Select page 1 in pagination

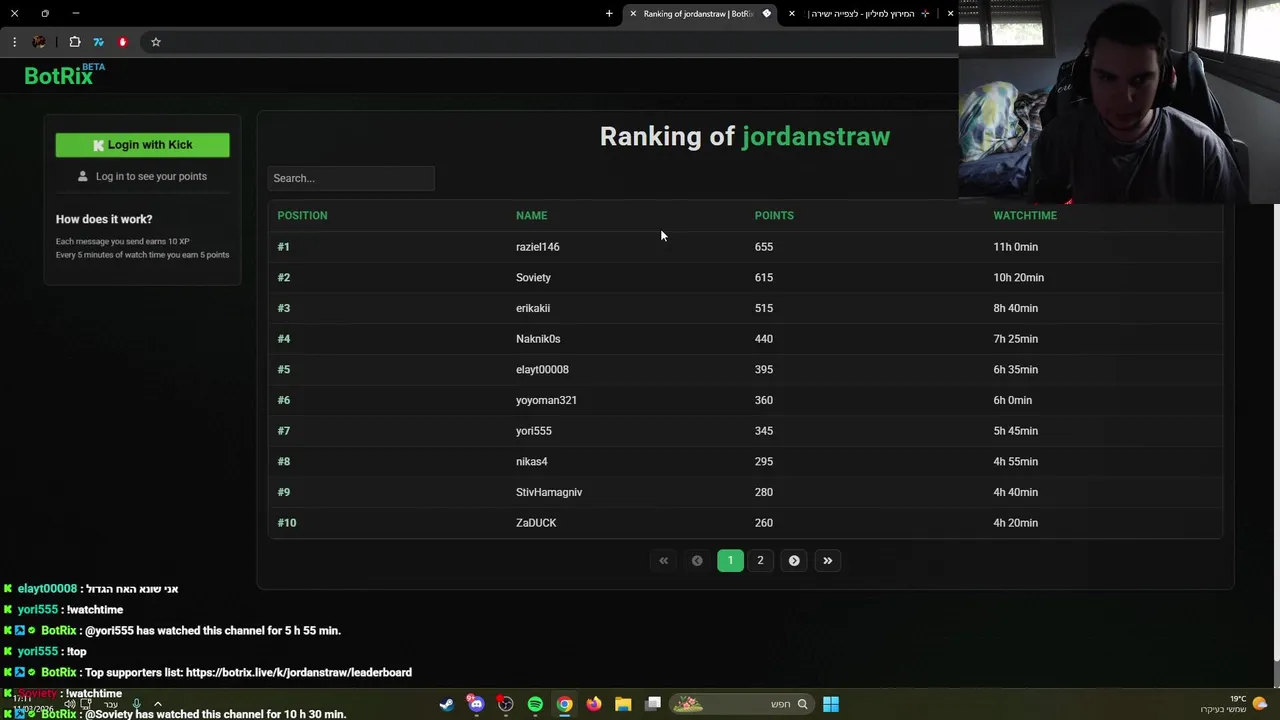pyautogui.click(x=730, y=561)
